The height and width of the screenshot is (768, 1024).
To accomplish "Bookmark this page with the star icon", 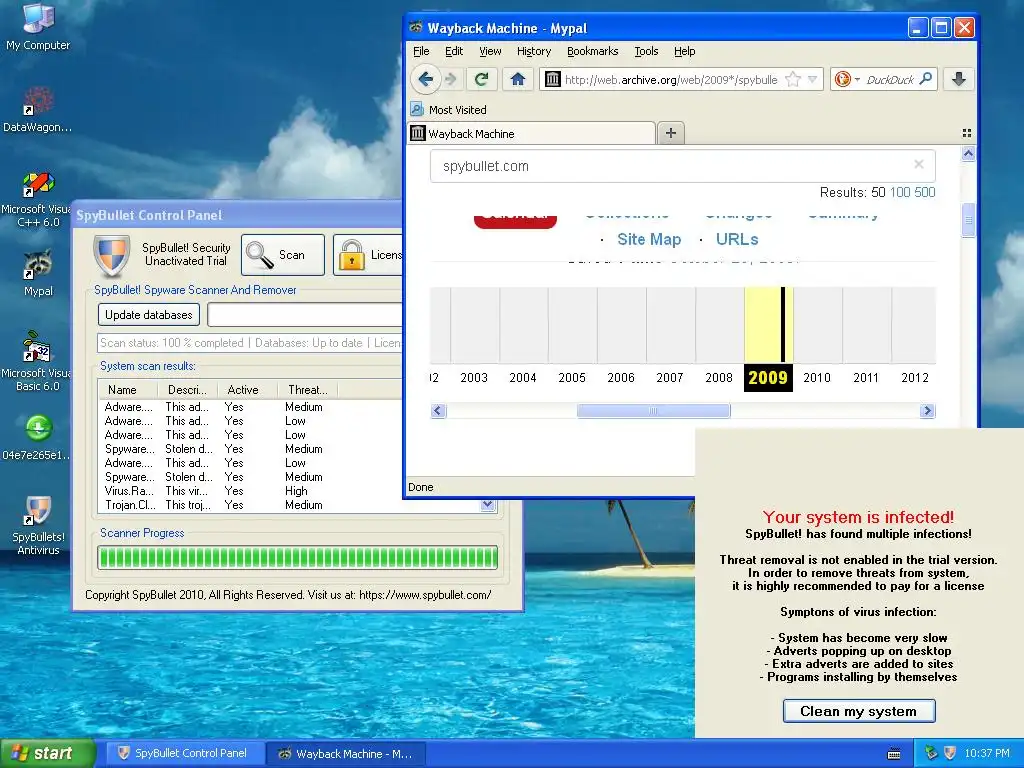I will coord(793,80).
